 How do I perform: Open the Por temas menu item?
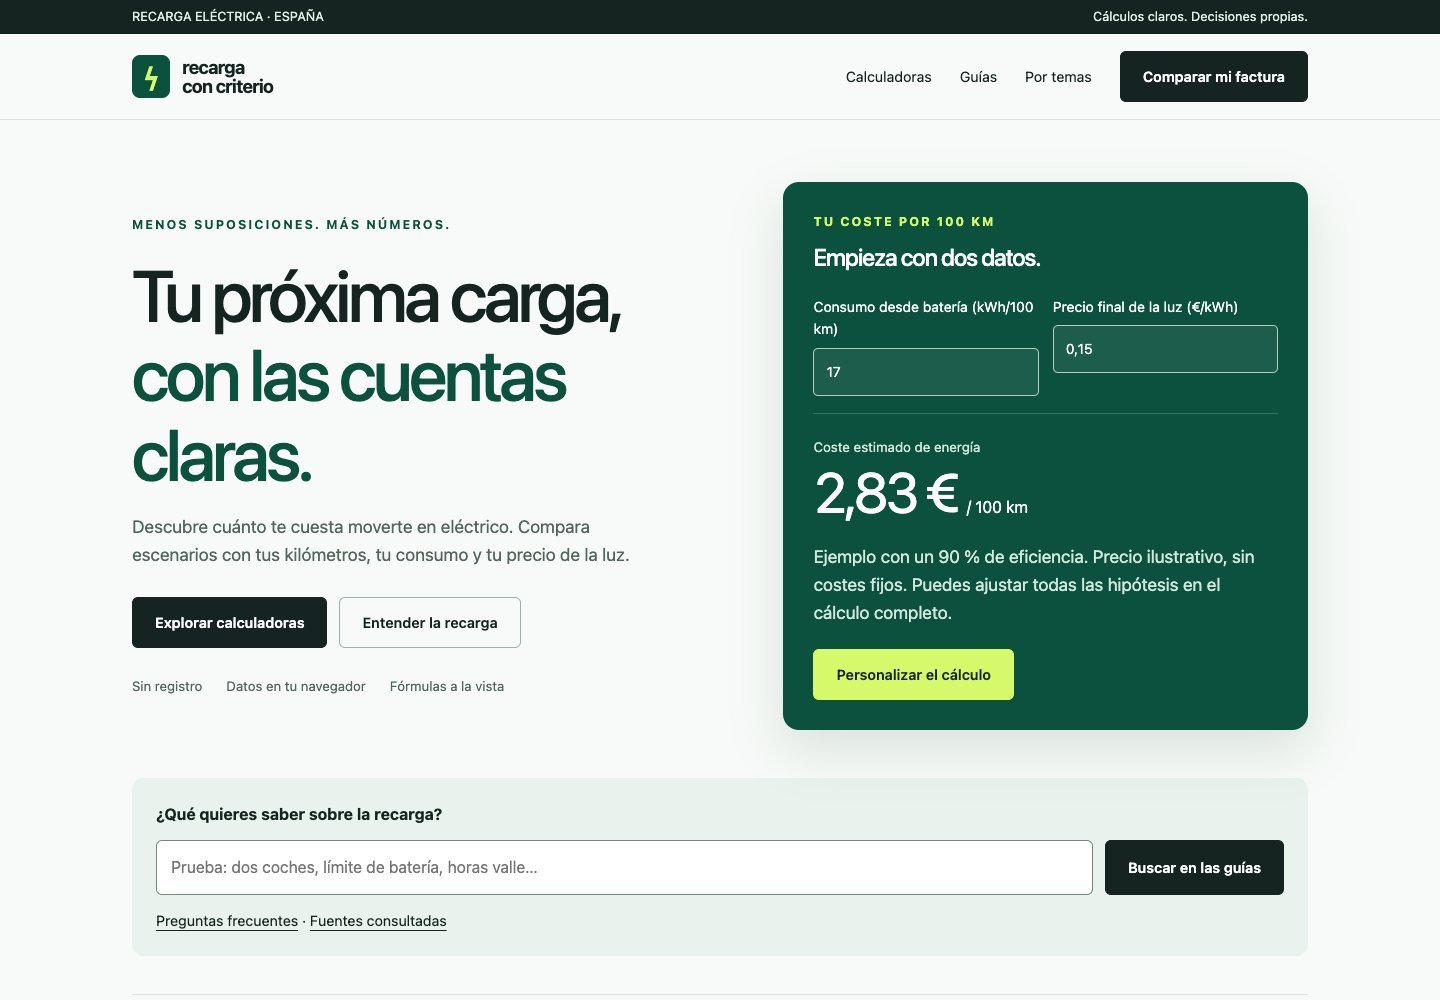tap(1058, 77)
